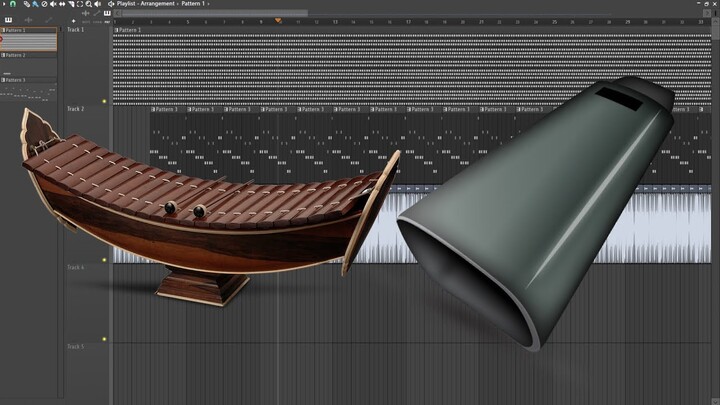Select the Track 2 header label
The image size is (720, 405).
(75, 109)
